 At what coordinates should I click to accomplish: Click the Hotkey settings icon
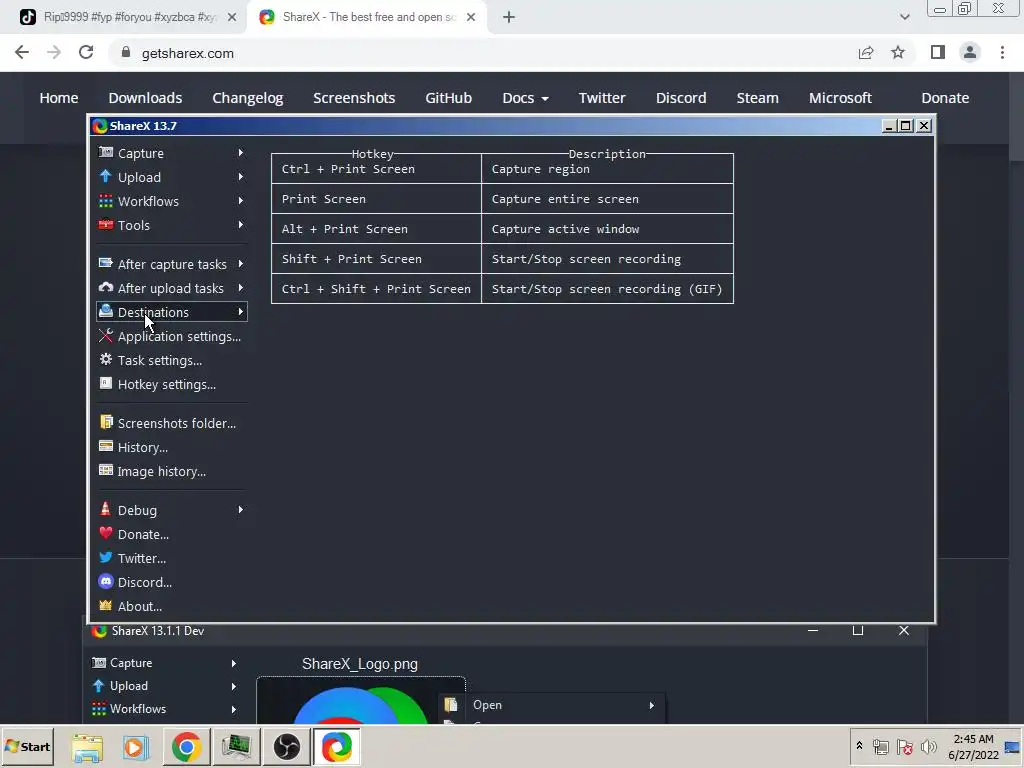[106, 383]
